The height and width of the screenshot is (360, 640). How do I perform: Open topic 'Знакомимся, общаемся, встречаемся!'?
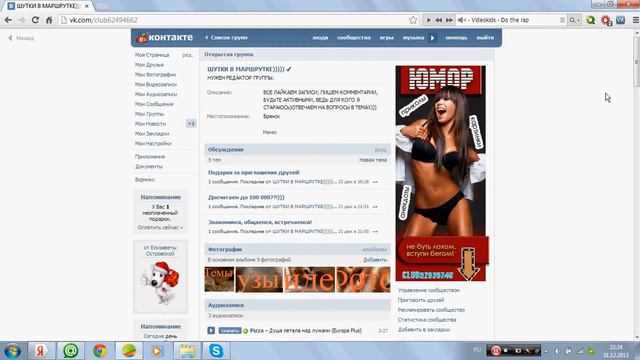260,222
